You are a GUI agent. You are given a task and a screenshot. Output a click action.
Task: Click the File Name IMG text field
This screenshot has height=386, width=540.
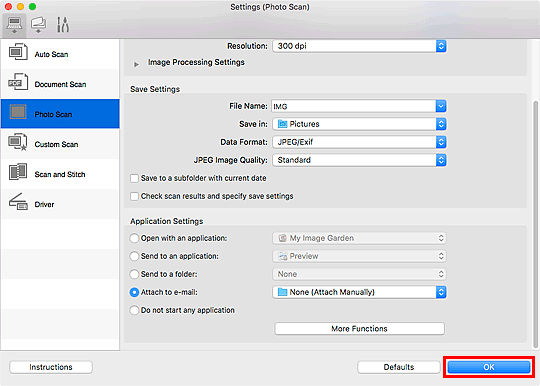(354, 106)
